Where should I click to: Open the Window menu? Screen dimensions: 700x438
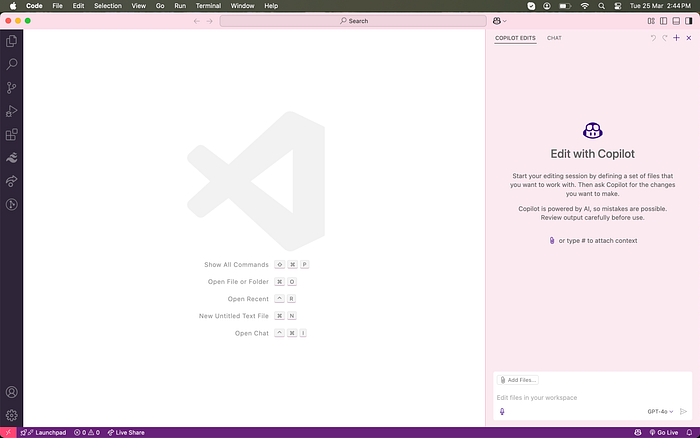242,6
